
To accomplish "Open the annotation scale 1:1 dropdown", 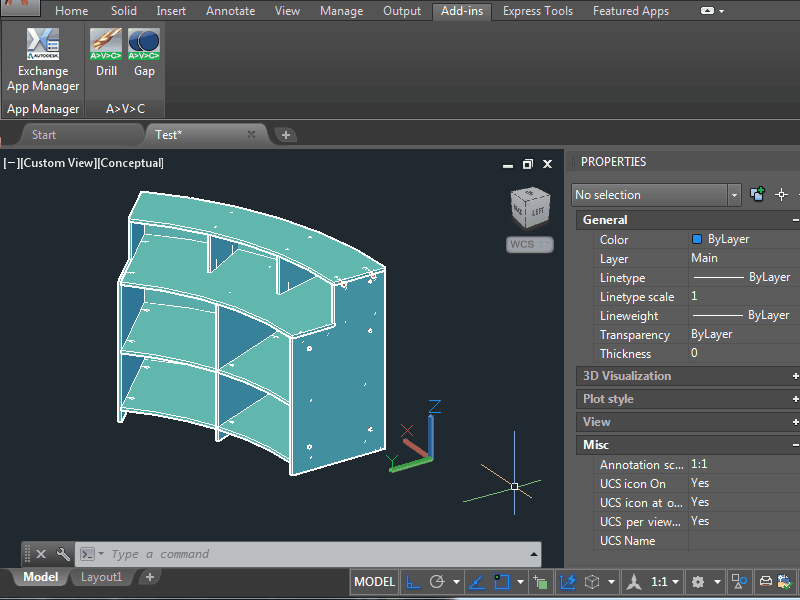I will (x=665, y=581).
